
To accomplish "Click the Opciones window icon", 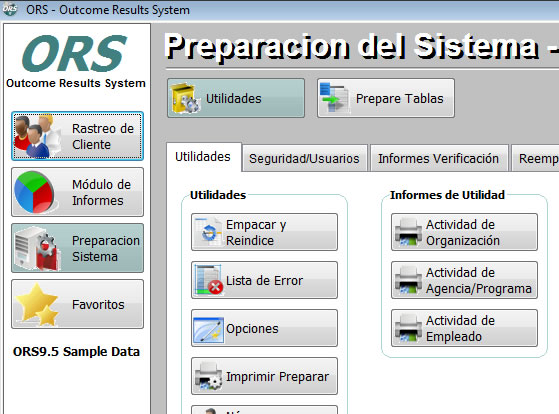I will coord(209,329).
